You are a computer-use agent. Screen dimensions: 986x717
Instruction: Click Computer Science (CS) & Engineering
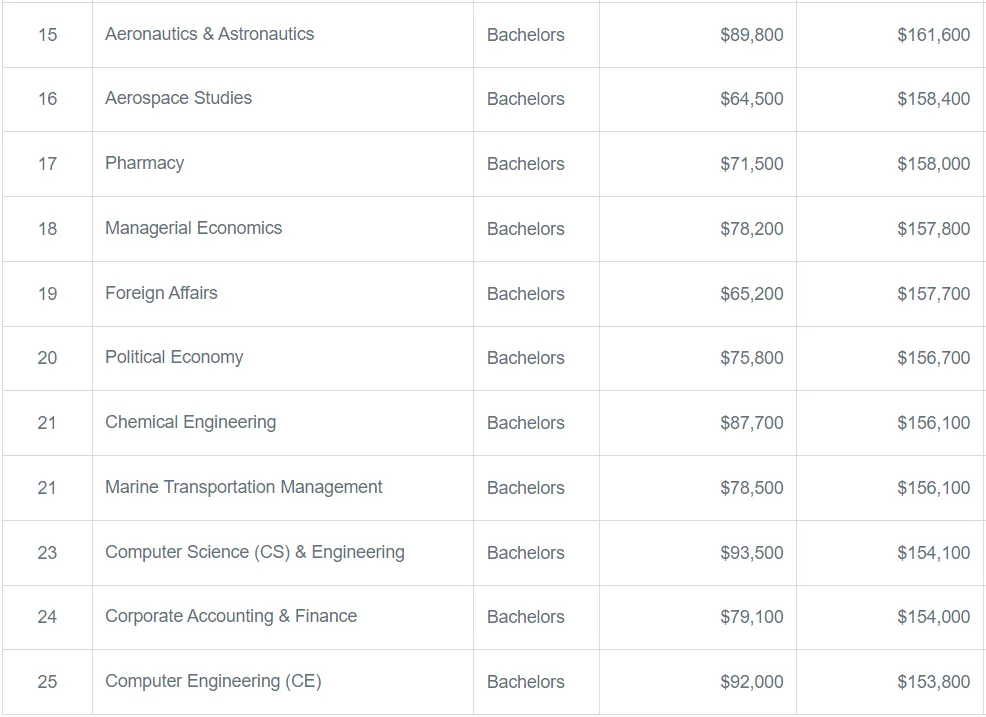pyautogui.click(x=255, y=552)
